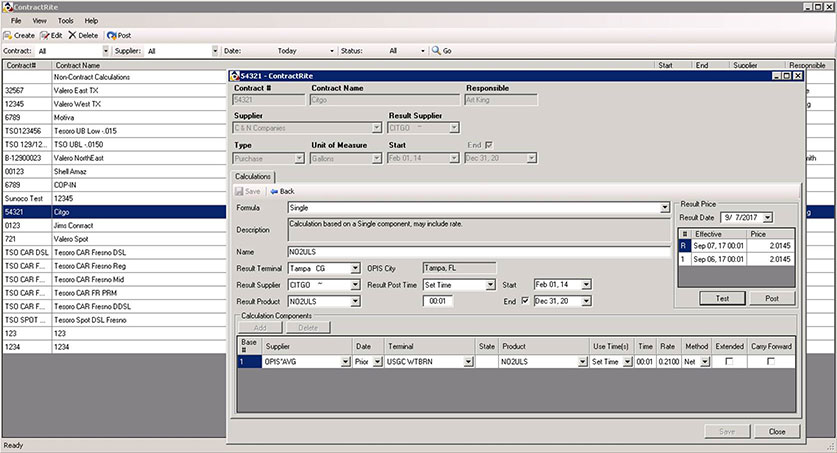Screen dimensions: 837x453
Task: Open the File menu
Action: coord(16,21)
